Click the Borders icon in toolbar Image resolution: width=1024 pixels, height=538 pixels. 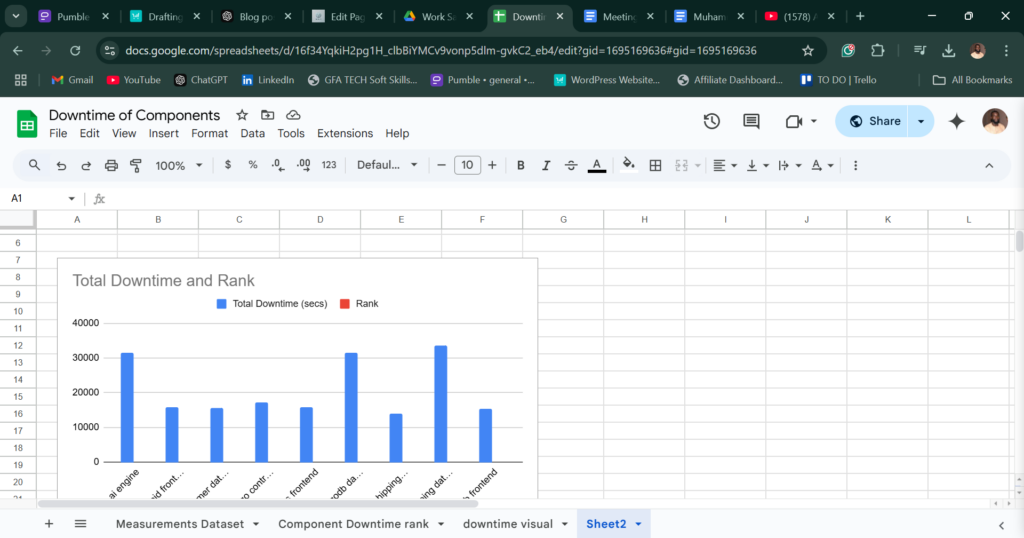point(656,165)
